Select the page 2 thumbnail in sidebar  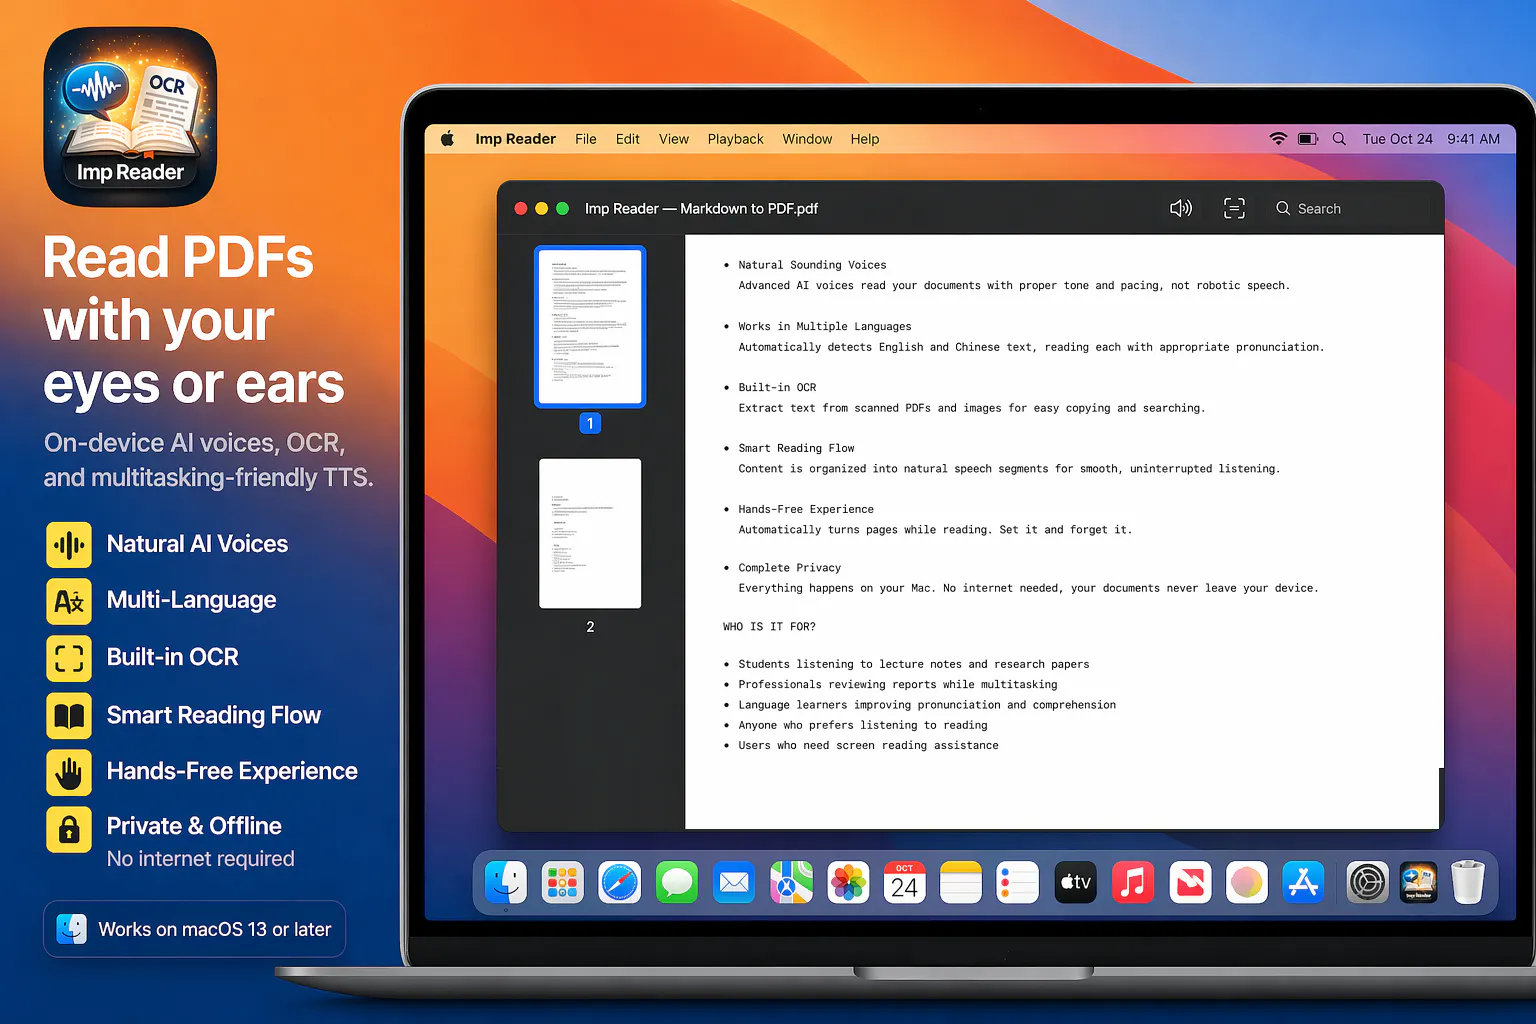[590, 533]
